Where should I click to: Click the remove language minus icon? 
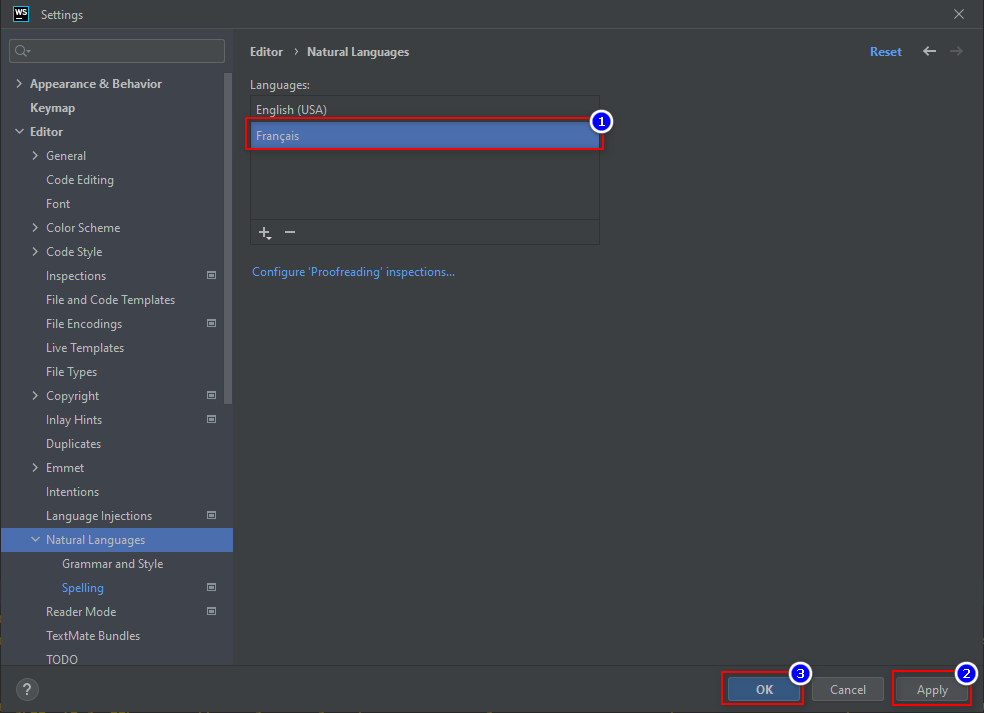point(290,232)
